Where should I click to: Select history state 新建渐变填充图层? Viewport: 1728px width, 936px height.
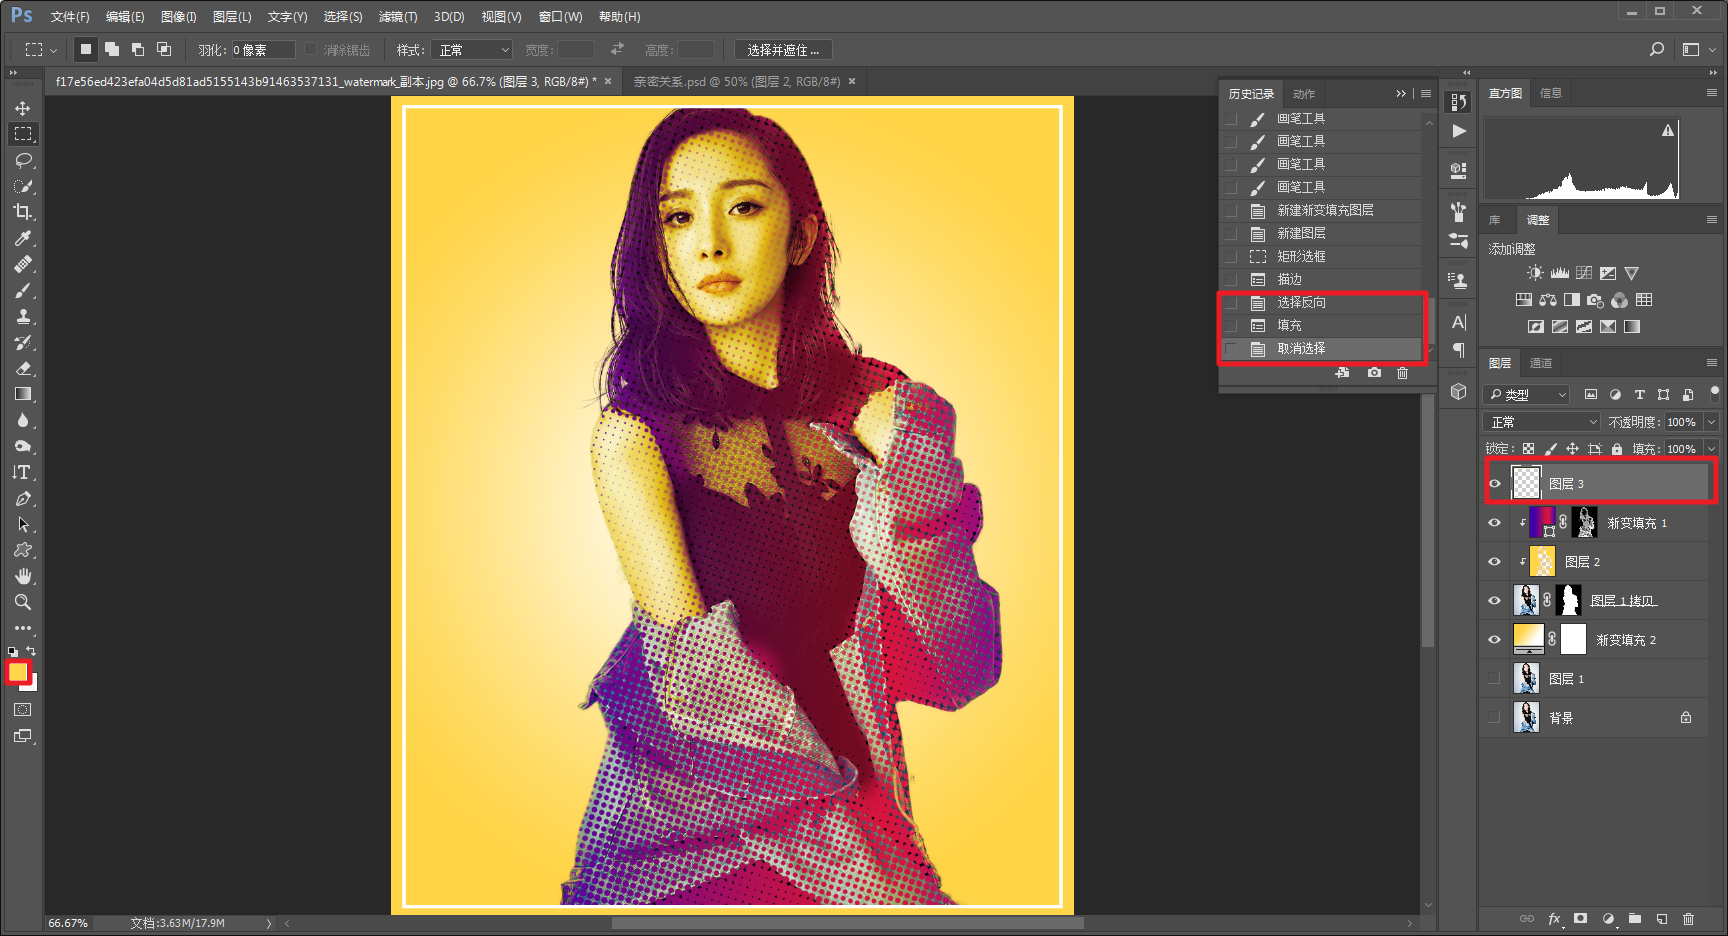tap(1321, 210)
